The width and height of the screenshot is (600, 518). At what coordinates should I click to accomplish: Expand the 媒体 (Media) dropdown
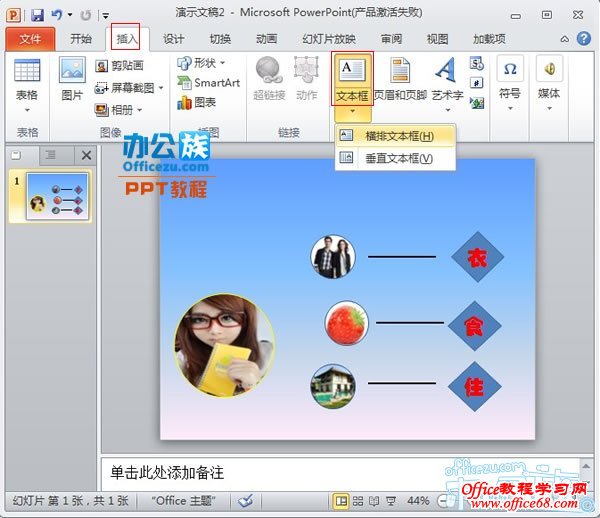point(548,93)
